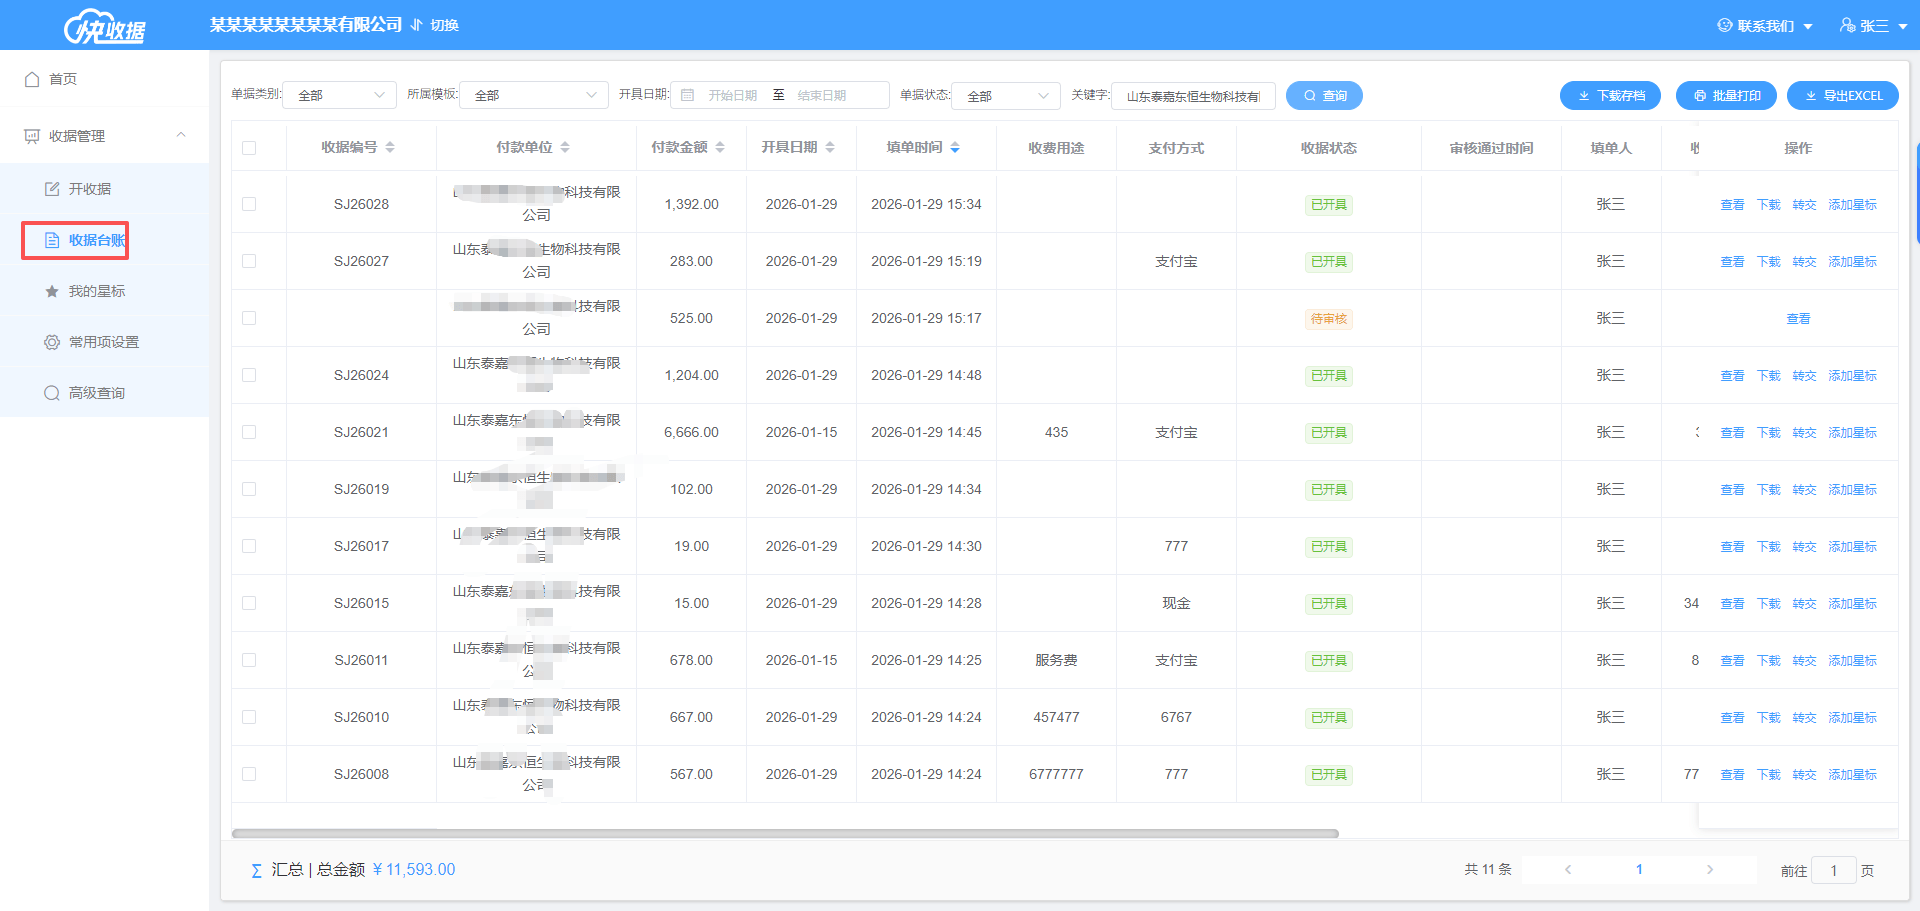Click the horizontal scrollbar under the table

pyautogui.click(x=785, y=833)
